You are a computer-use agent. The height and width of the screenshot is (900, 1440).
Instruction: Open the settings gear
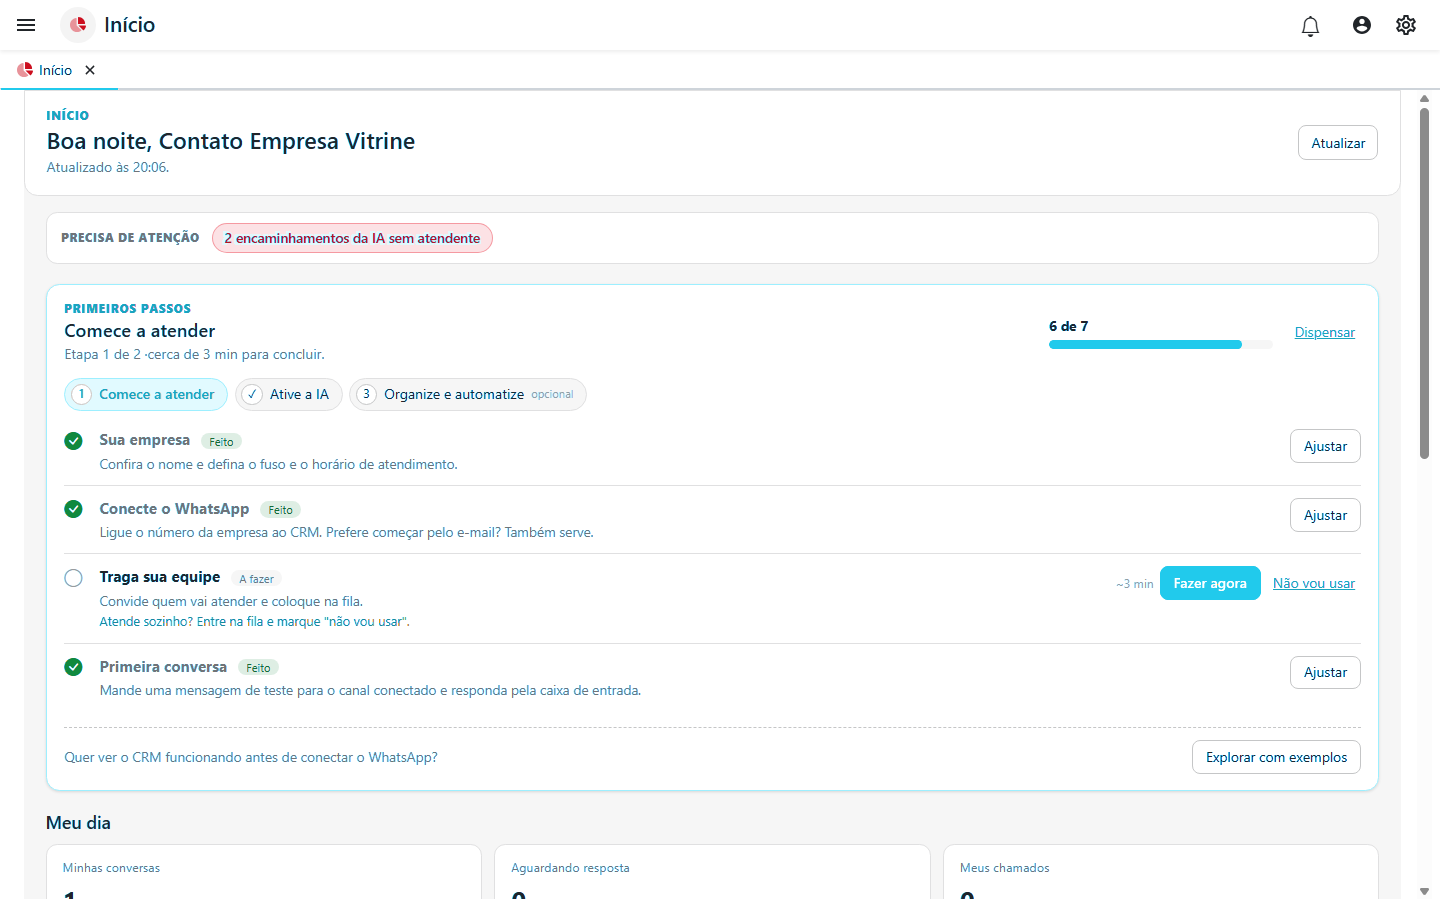[x=1406, y=25]
